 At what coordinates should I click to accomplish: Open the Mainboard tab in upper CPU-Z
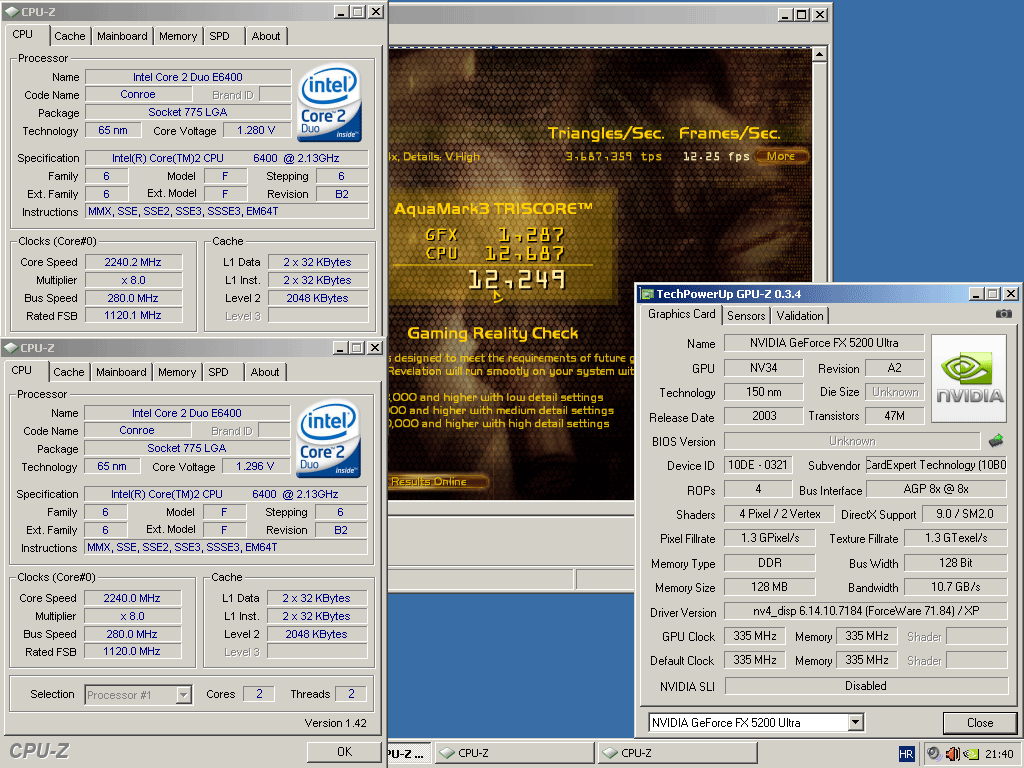[x=122, y=36]
